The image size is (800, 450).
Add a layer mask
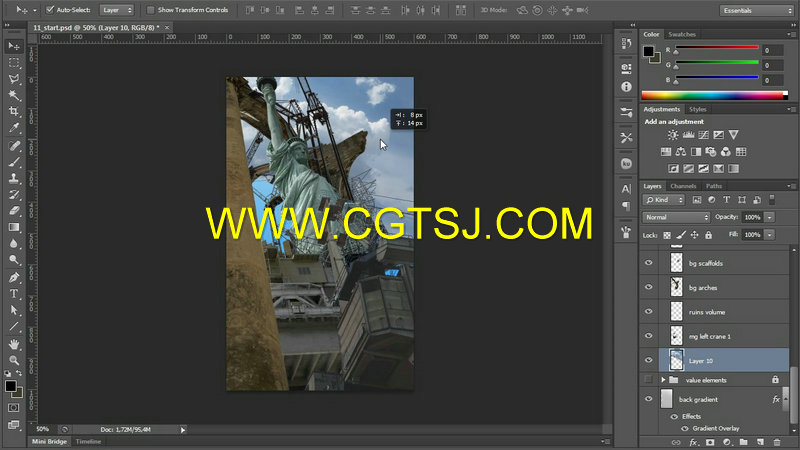coord(710,442)
